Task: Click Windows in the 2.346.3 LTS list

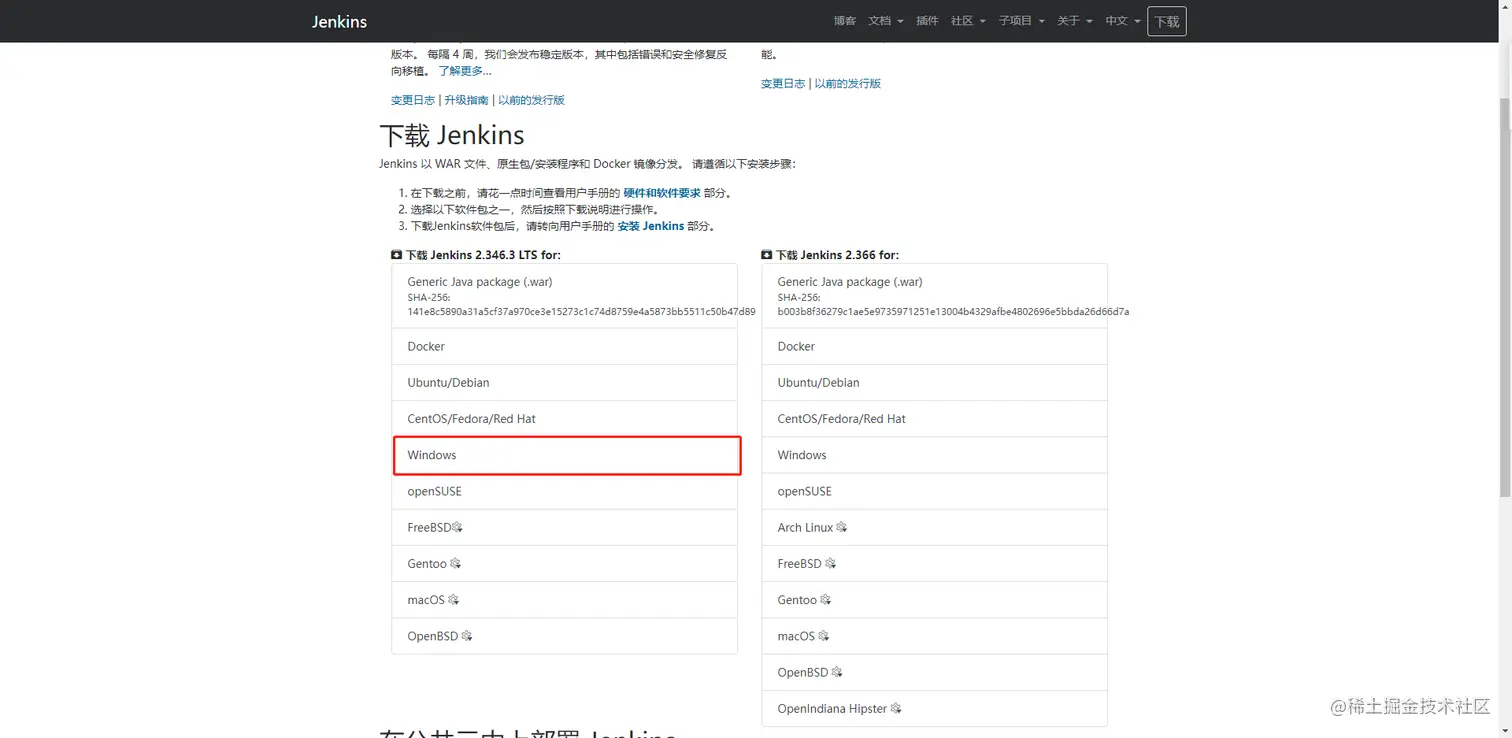Action: coord(566,455)
